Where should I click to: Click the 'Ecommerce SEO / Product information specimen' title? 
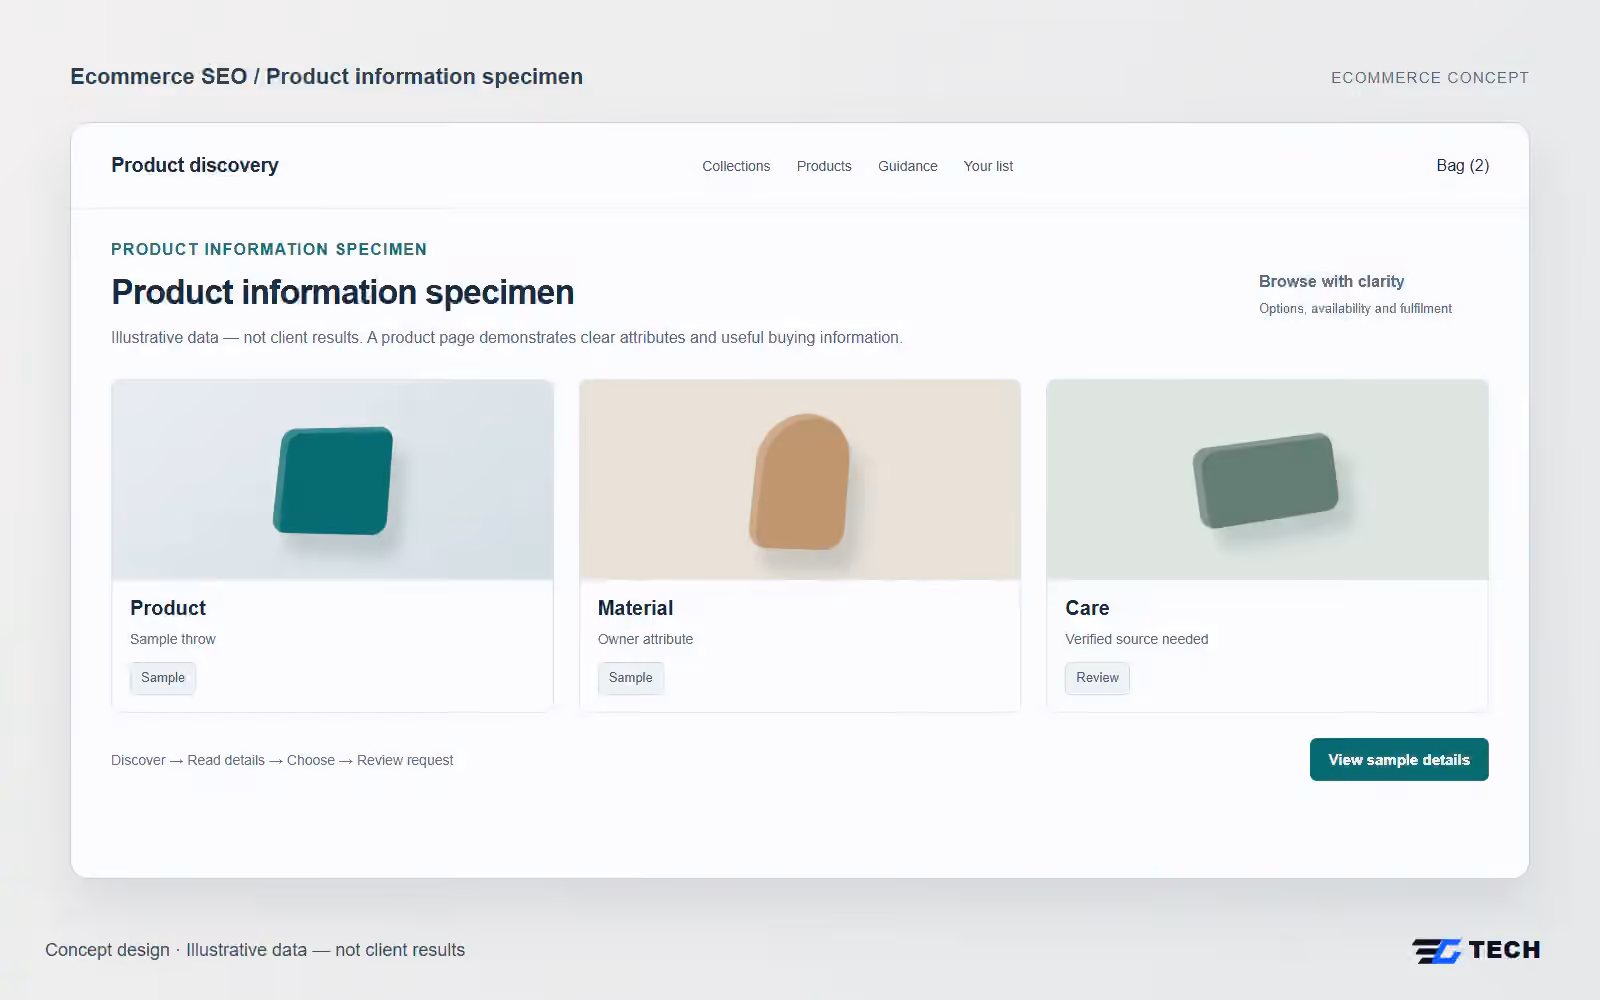[327, 77]
